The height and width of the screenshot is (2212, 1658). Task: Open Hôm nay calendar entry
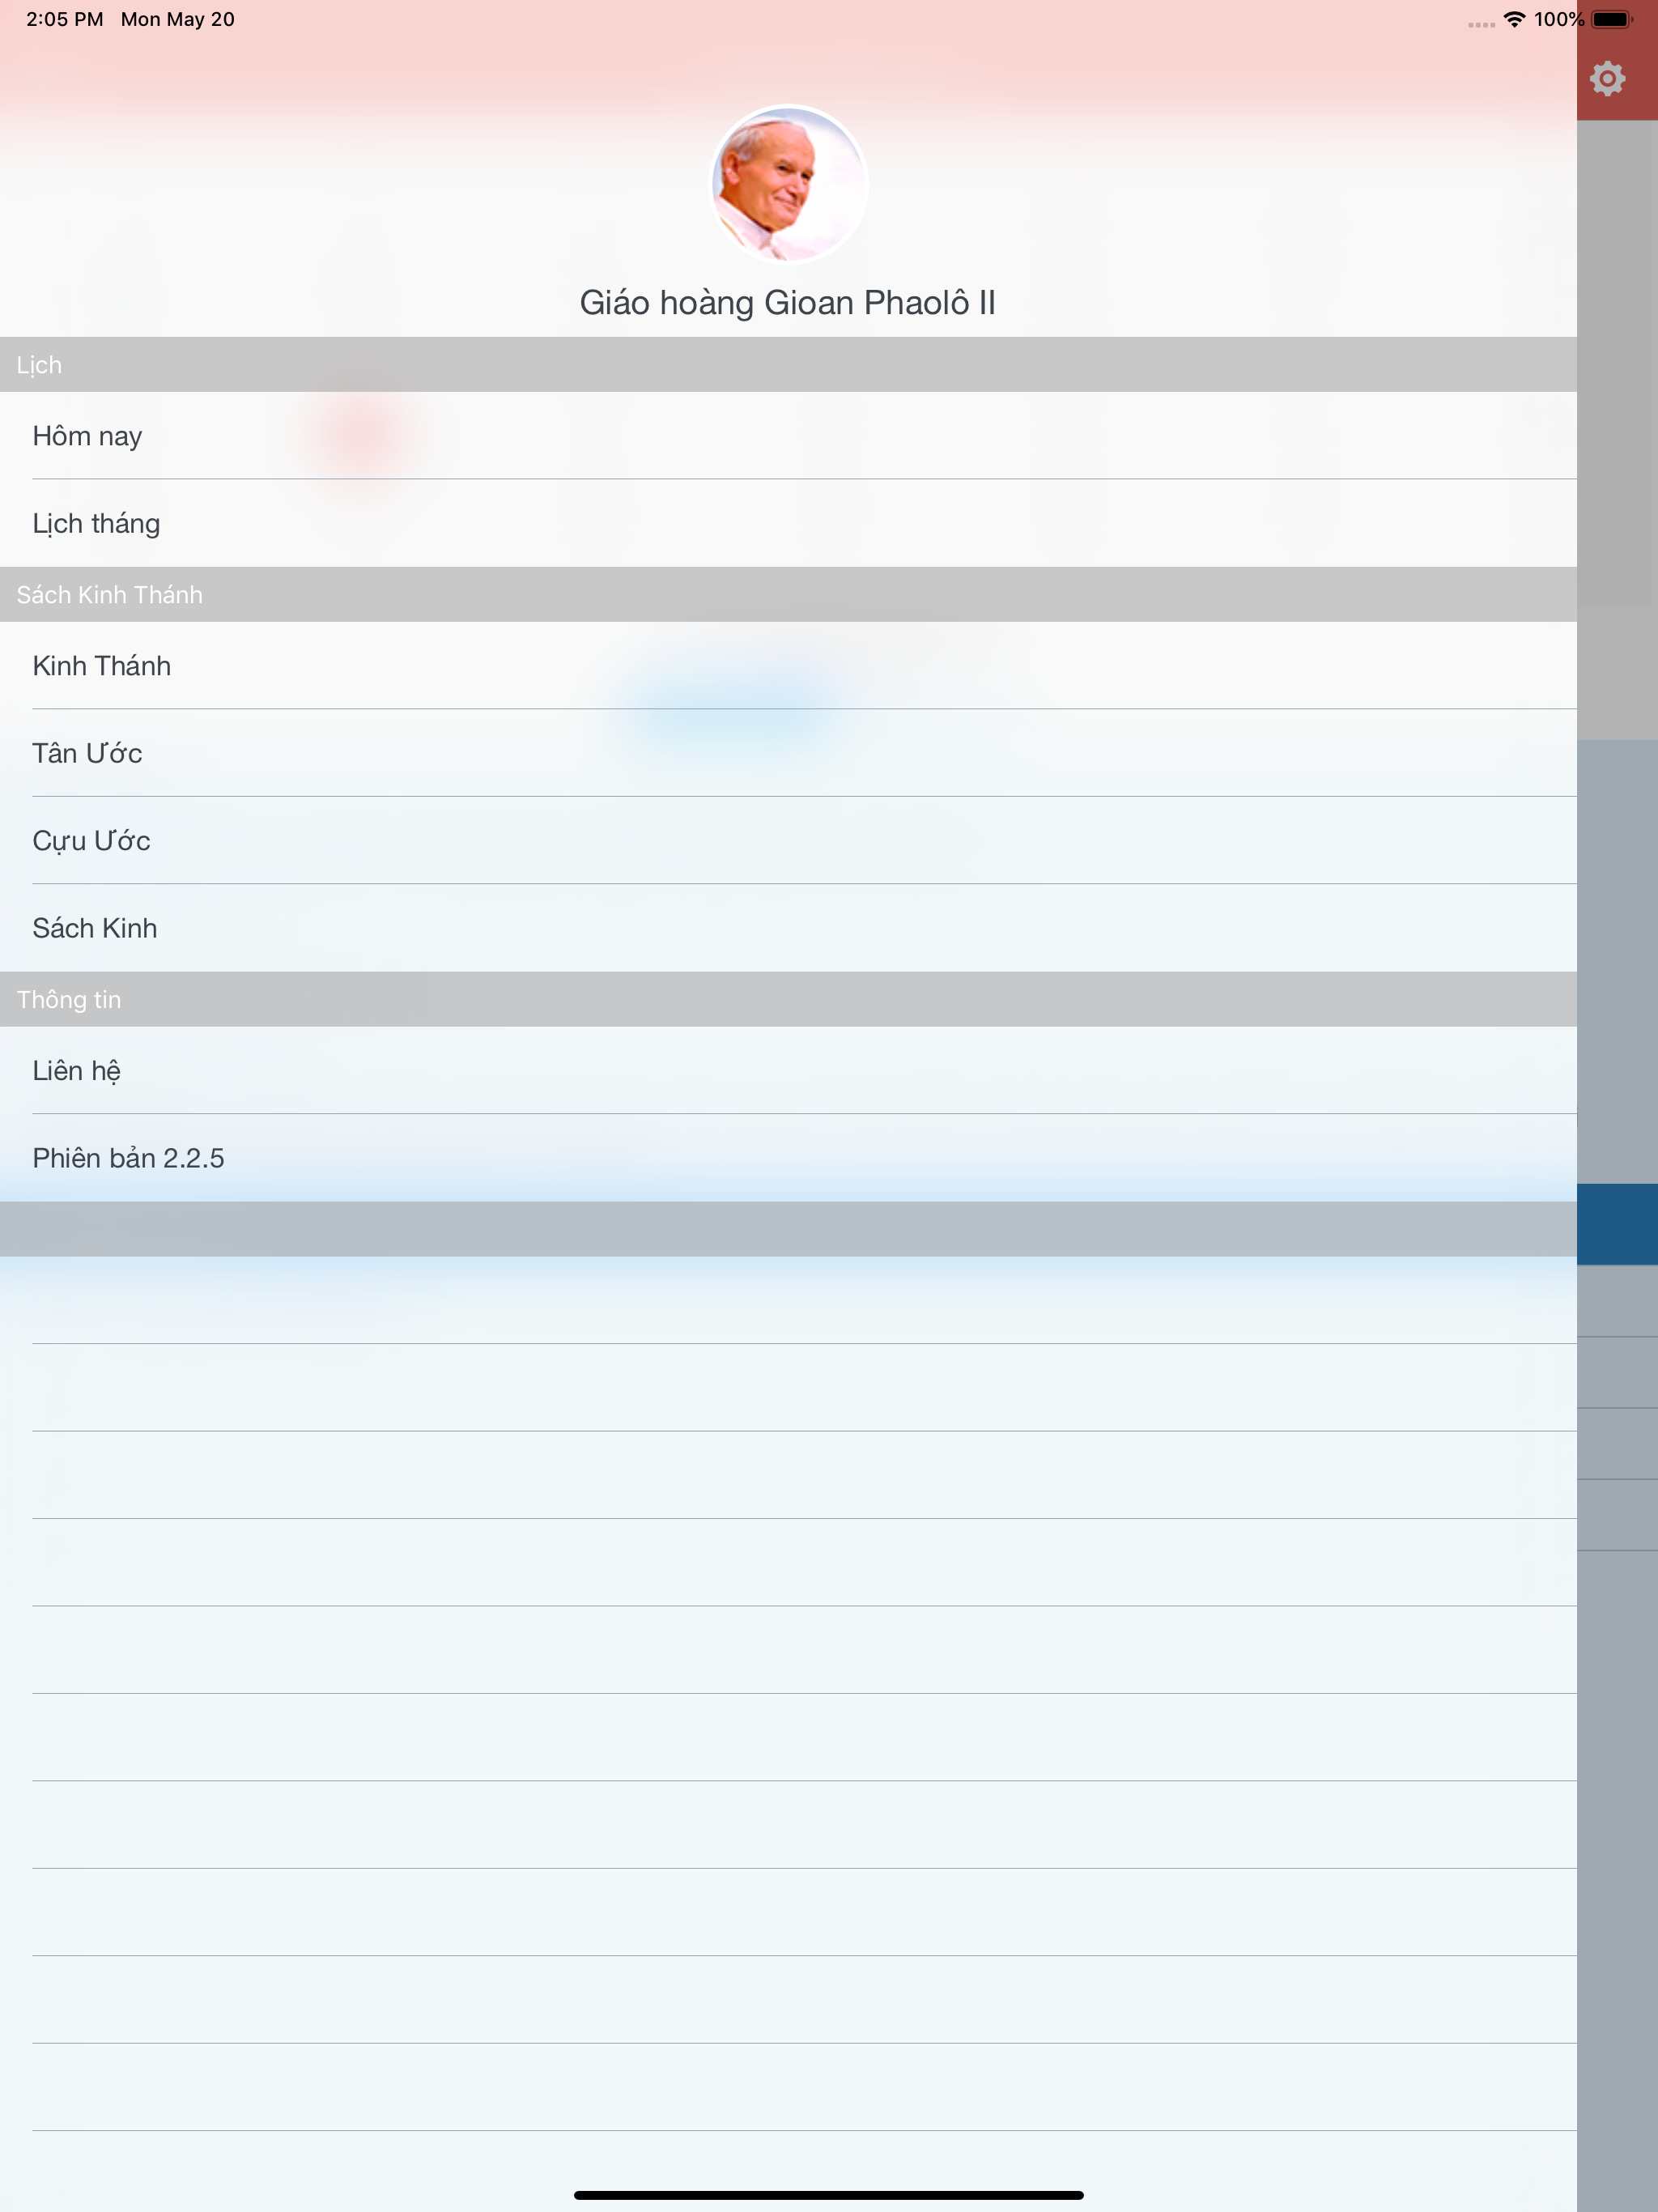click(788, 435)
